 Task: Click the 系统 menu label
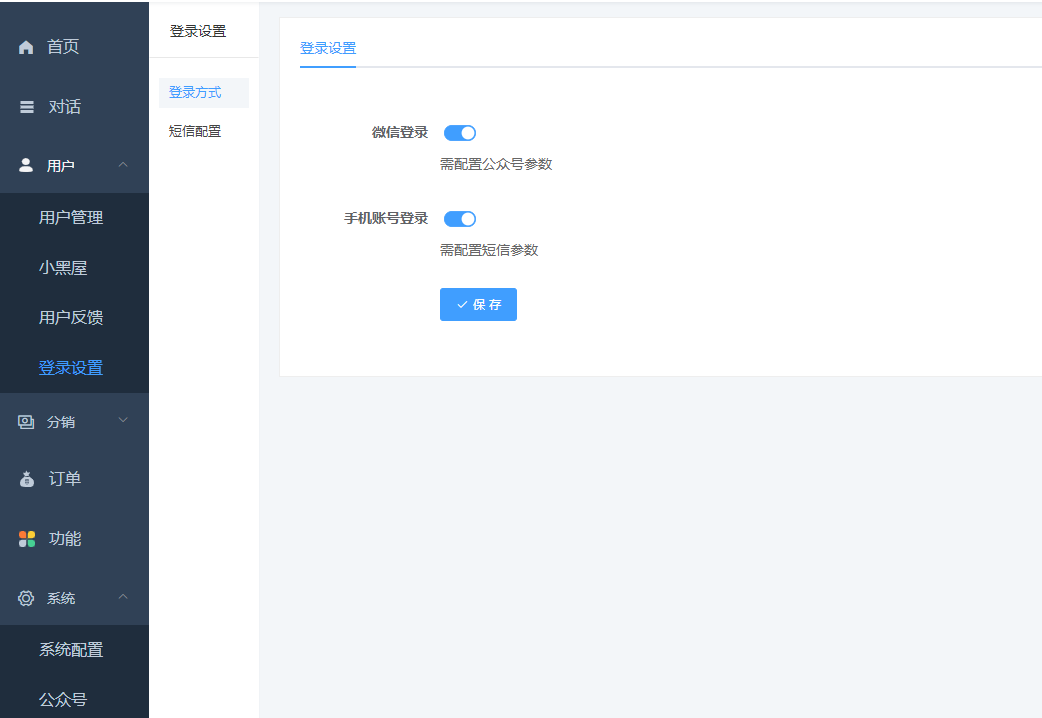coord(60,598)
